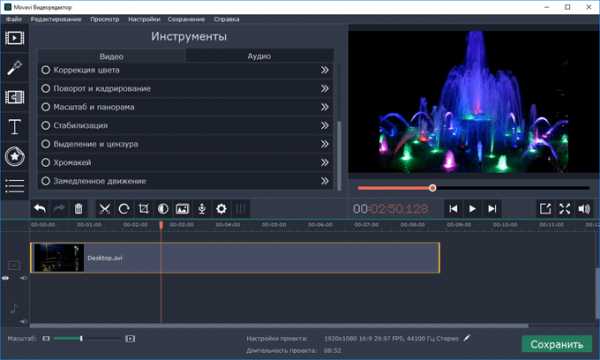Image resolution: width=600 pixels, height=360 pixels.
Task: Click the timeline horizontal scrollbar
Action: [x=279, y=326]
